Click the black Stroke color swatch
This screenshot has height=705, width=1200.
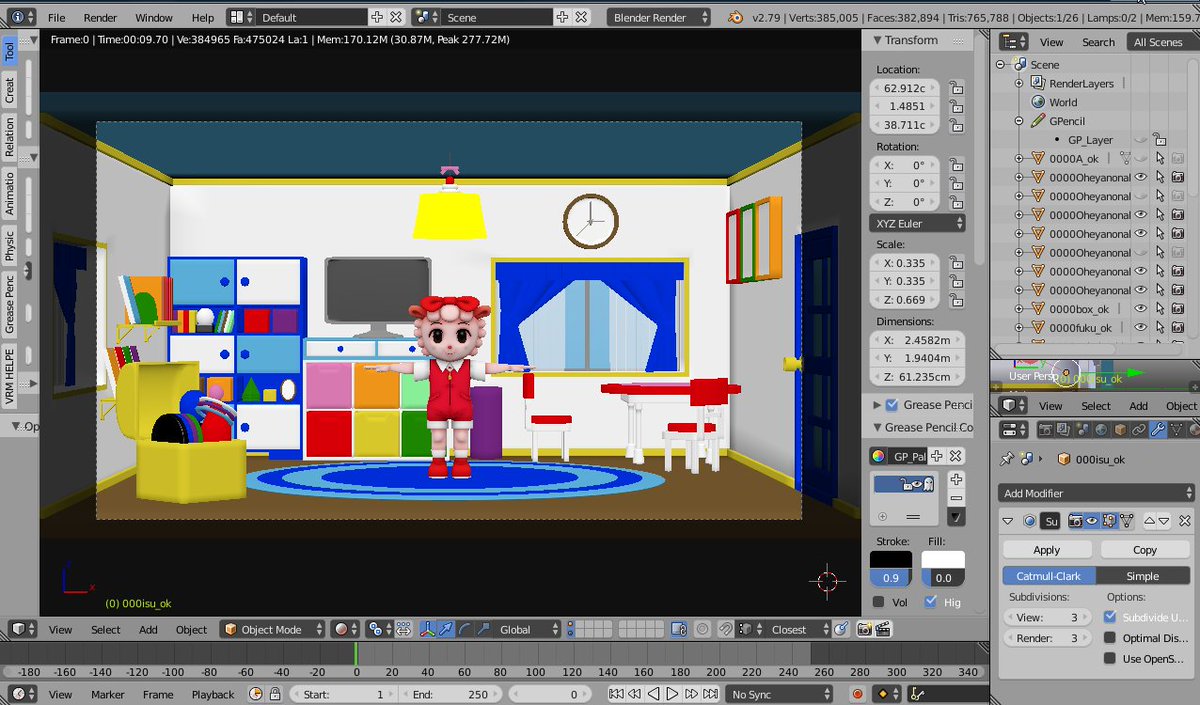[890, 560]
